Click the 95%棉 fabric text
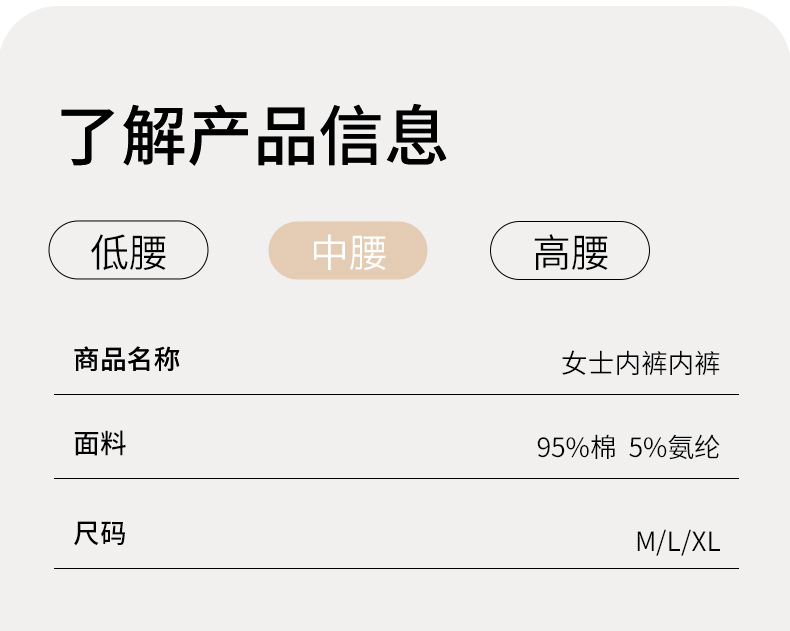Image resolution: width=790 pixels, height=631 pixels. 576,447
